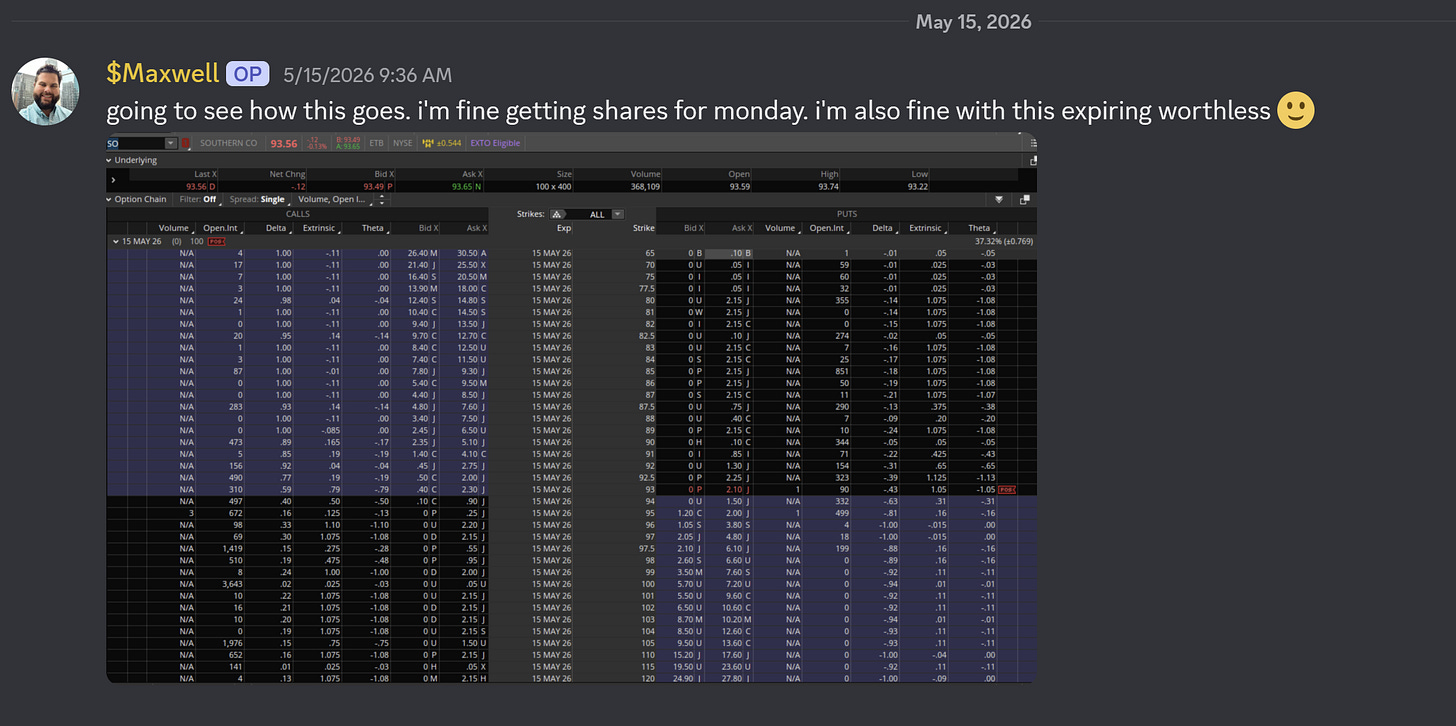Collapse the Underlying section chevron
The width and height of the screenshot is (1456, 726).
110,159
